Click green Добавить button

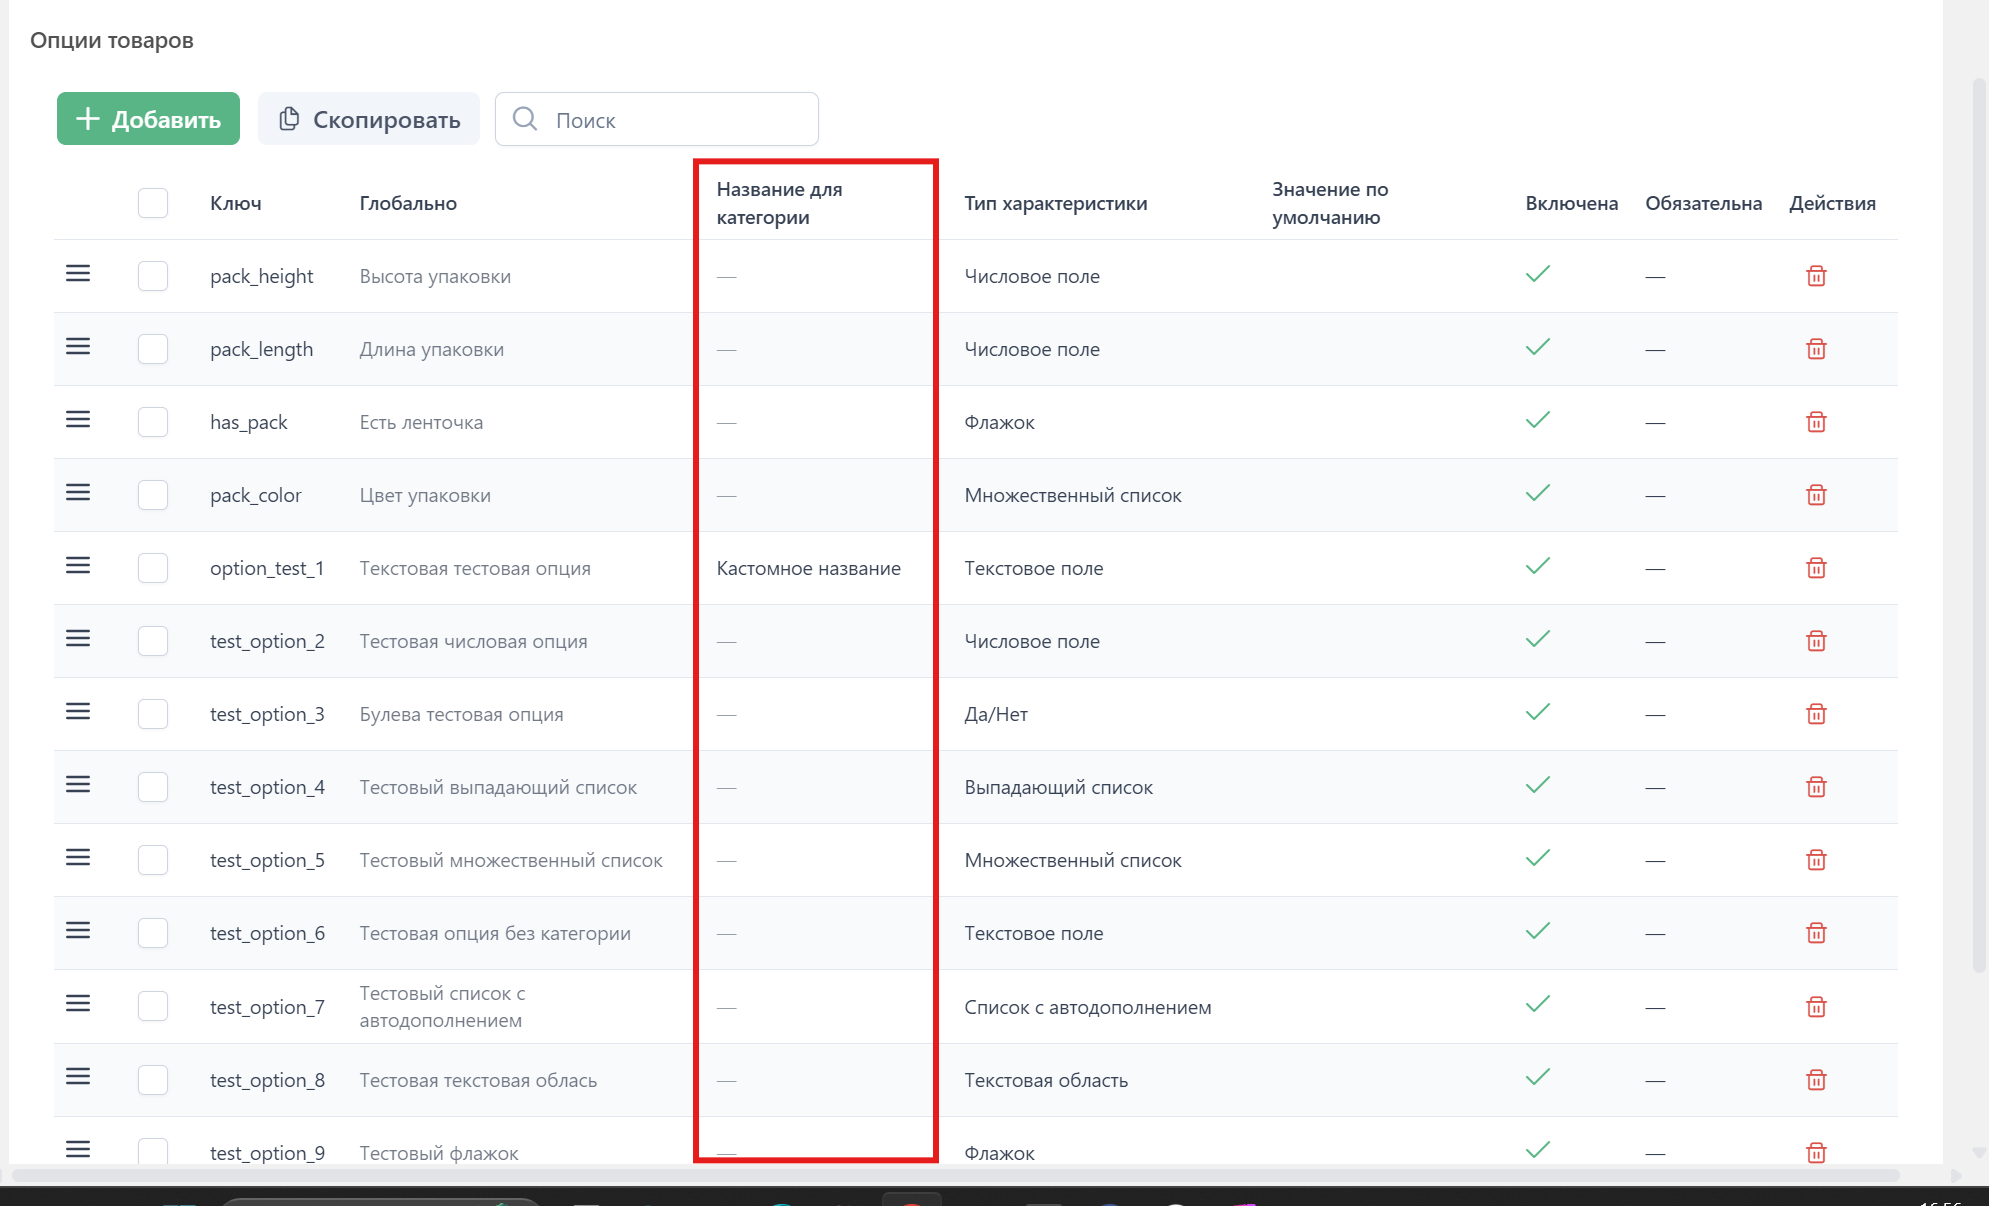tap(148, 119)
